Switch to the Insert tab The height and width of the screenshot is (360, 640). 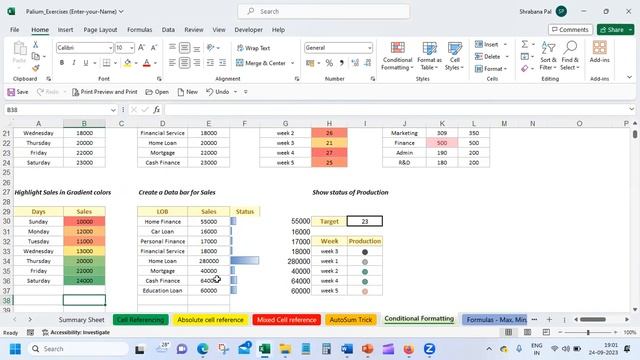point(65,30)
